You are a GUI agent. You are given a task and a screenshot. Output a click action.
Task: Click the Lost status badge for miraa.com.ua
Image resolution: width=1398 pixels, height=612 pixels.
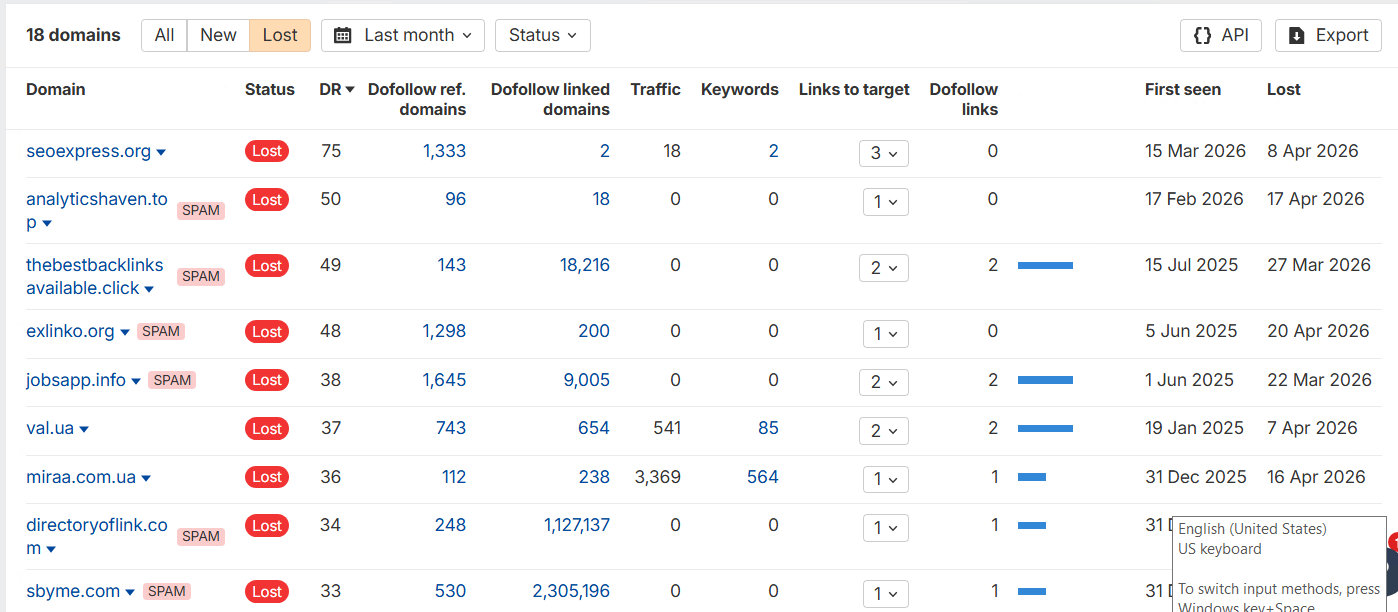267,477
